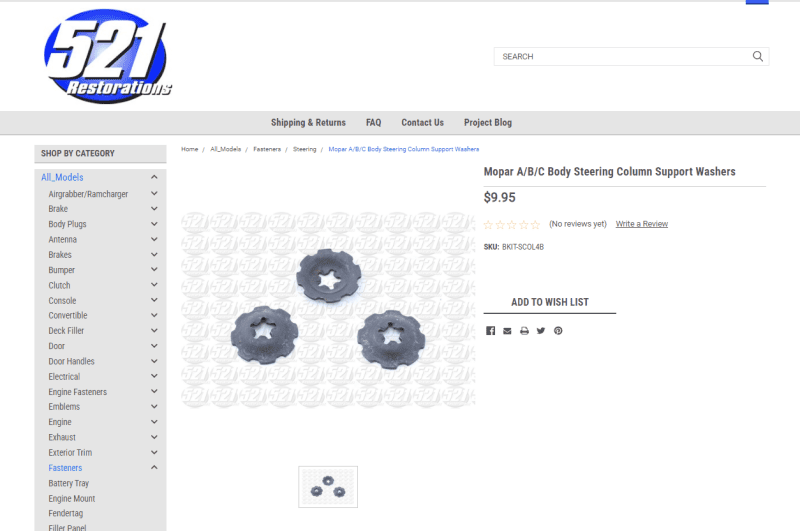The image size is (800, 531).
Task: Share product on Twitter
Action: (541, 331)
